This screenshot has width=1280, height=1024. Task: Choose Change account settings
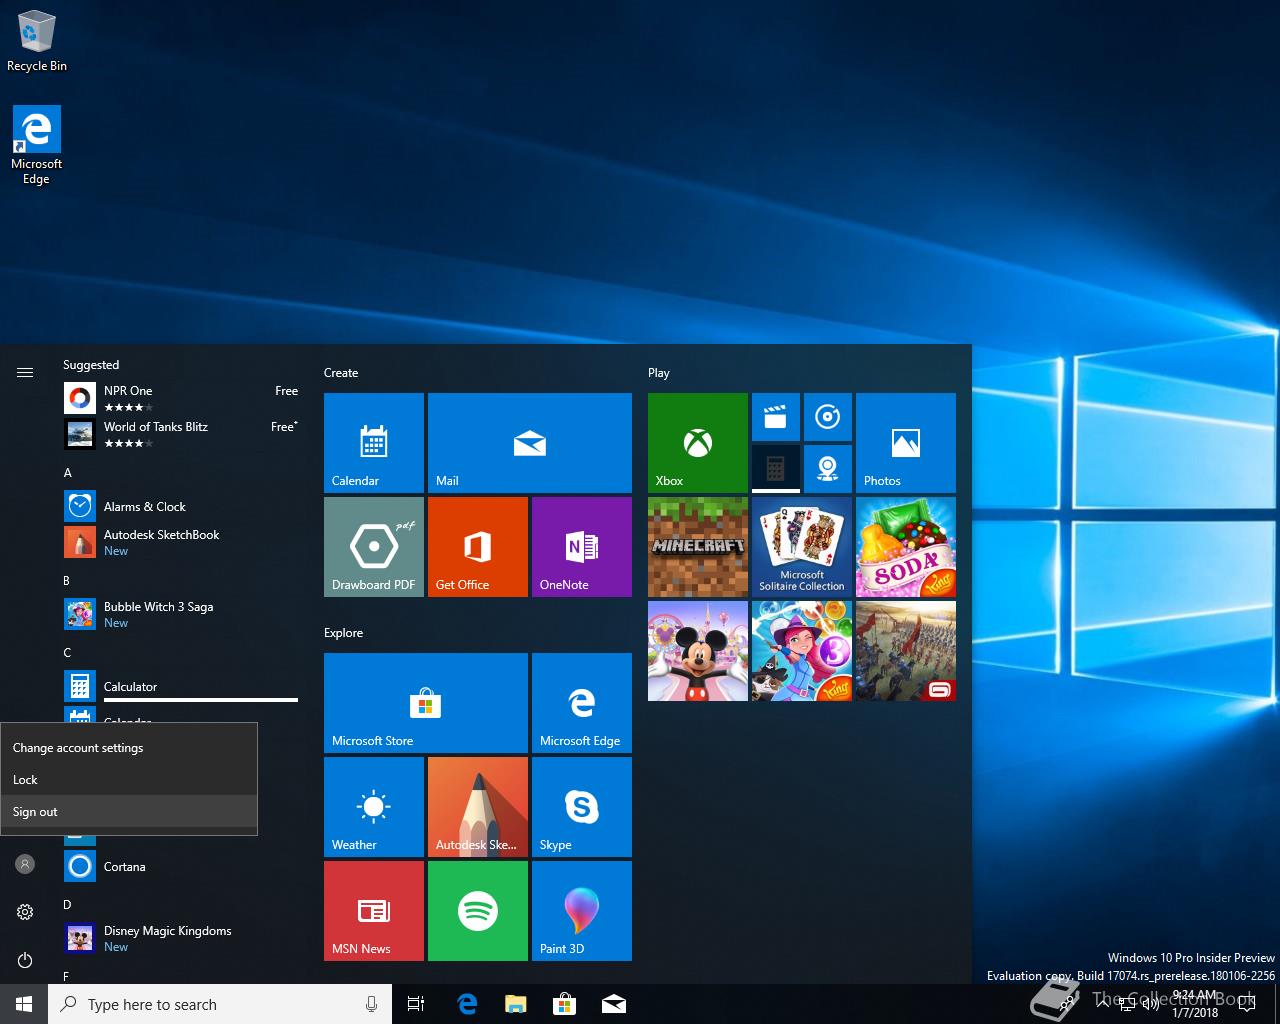tap(129, 747)
